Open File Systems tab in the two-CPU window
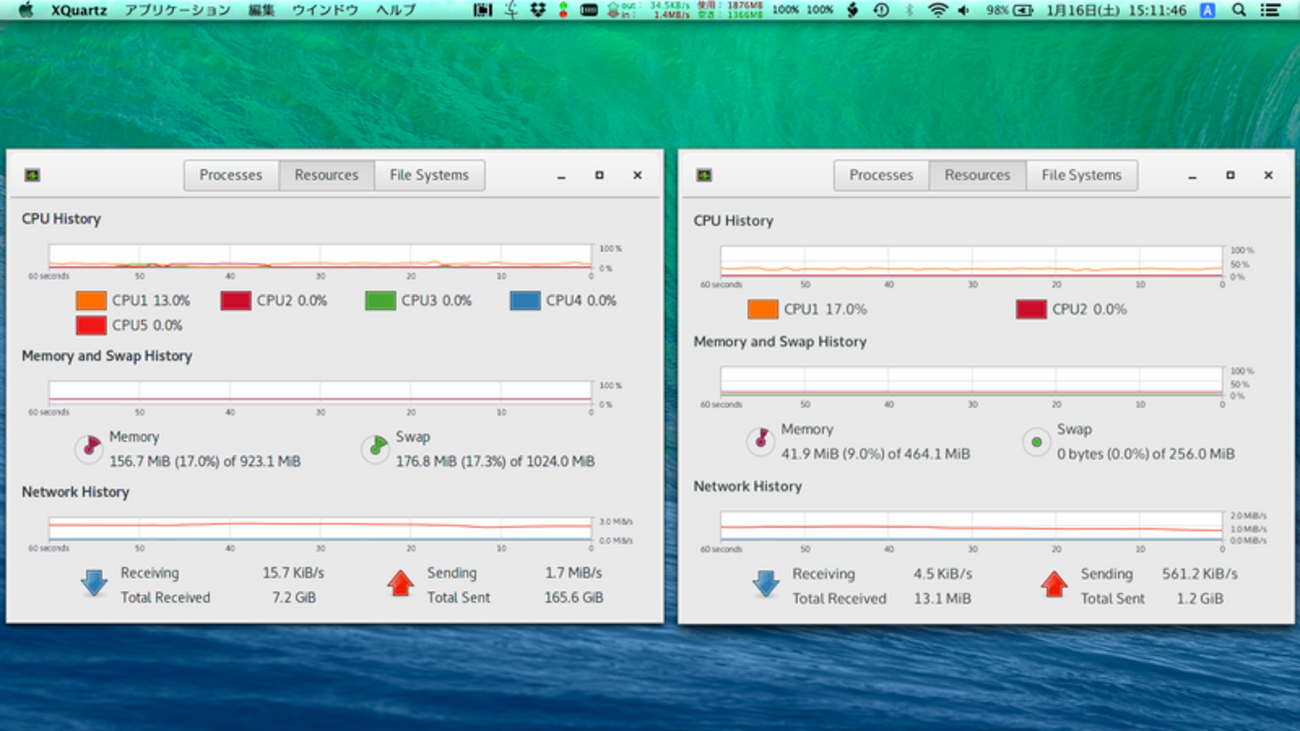This screenshot has width=1300, height=731. (1081, 175)
